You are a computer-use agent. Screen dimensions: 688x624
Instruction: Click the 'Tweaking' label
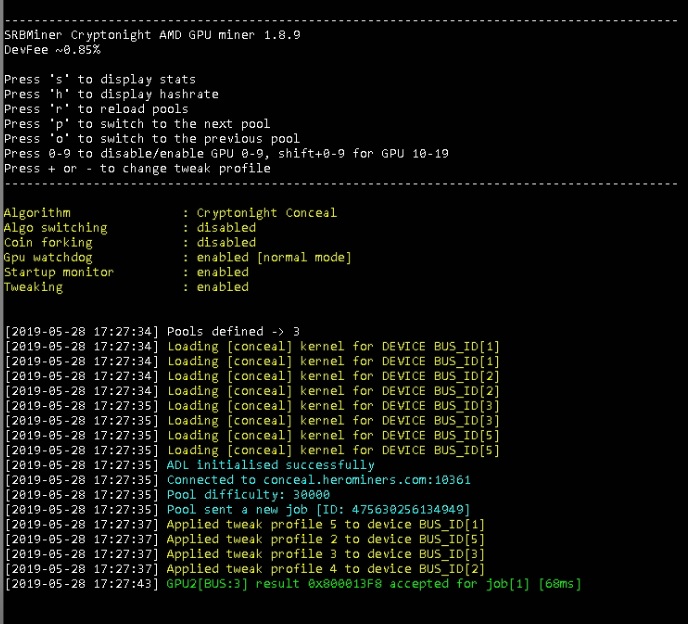[33, 288]
